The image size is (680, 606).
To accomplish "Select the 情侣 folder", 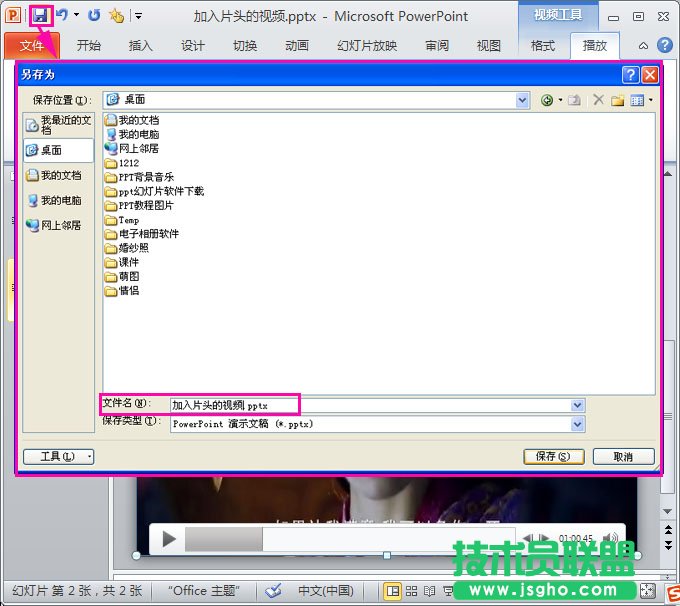I will tap(122, 291).
